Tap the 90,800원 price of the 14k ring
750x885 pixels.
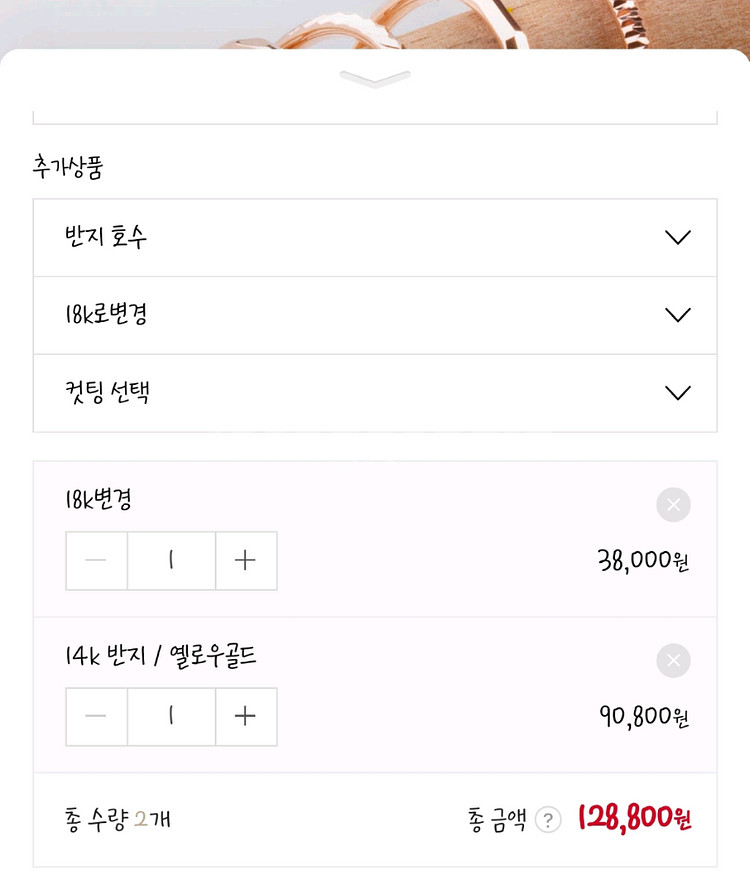[x=644, y=717]
